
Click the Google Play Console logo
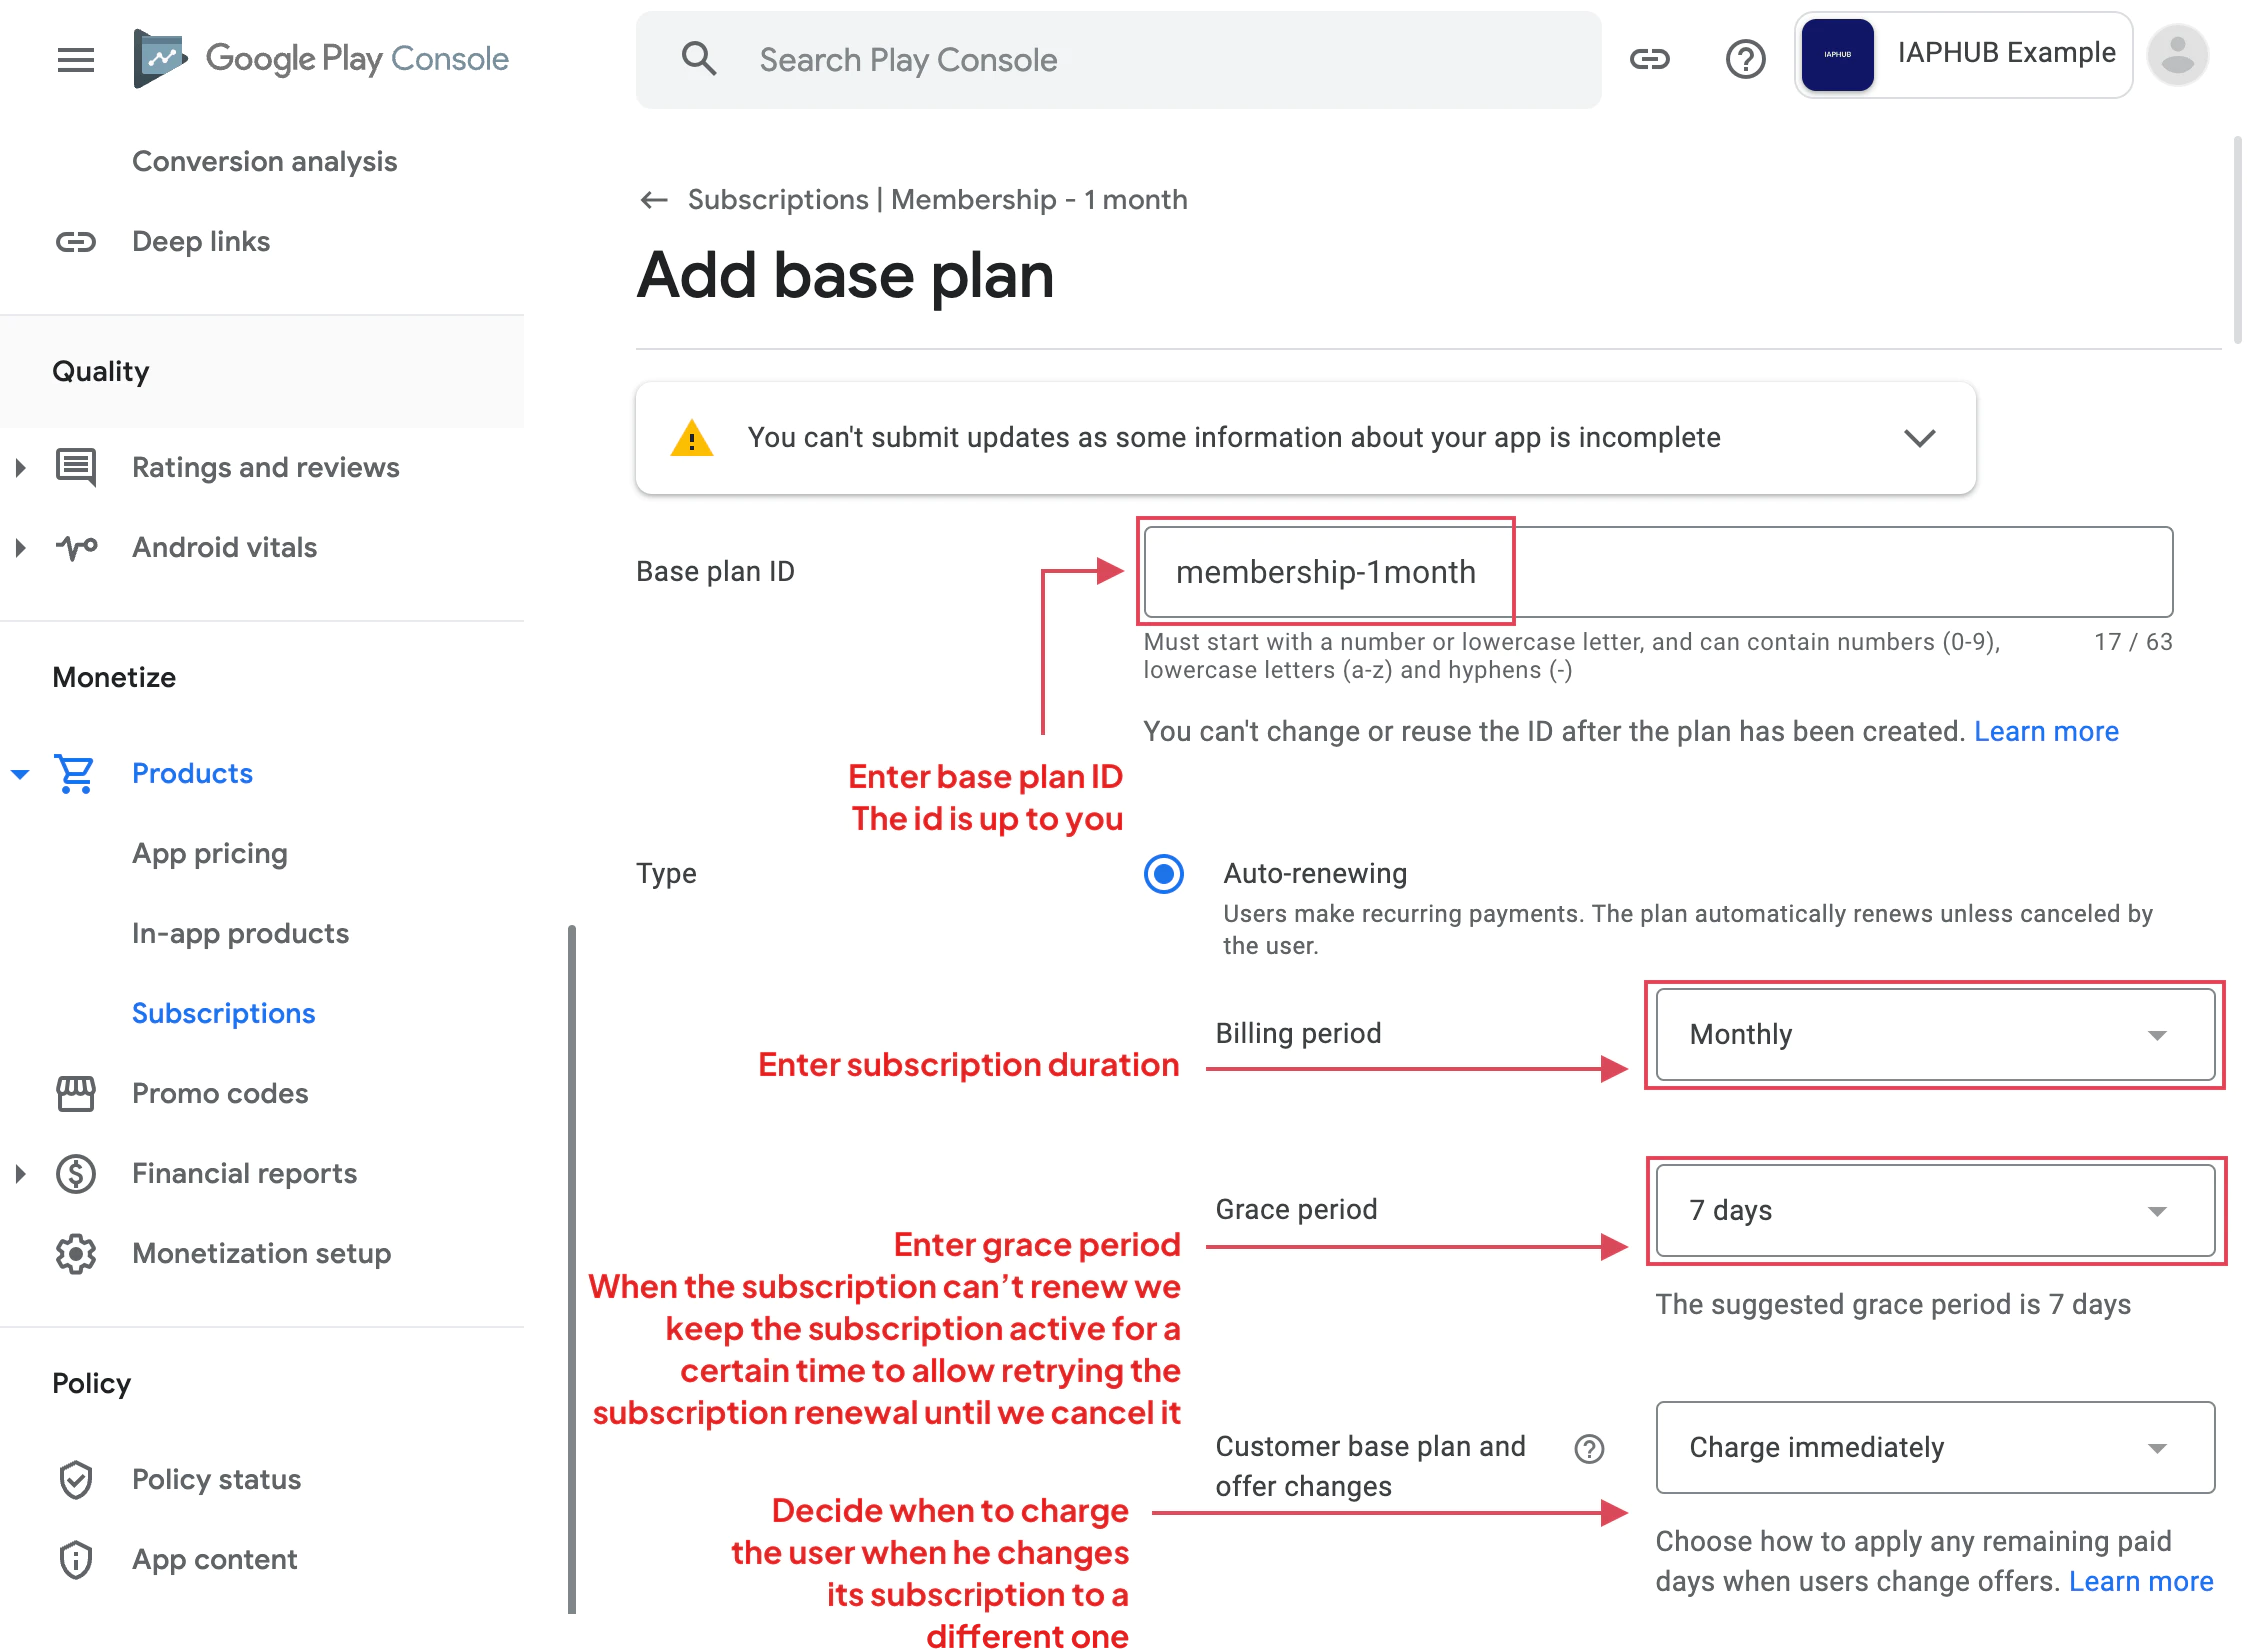coord(320,59)
